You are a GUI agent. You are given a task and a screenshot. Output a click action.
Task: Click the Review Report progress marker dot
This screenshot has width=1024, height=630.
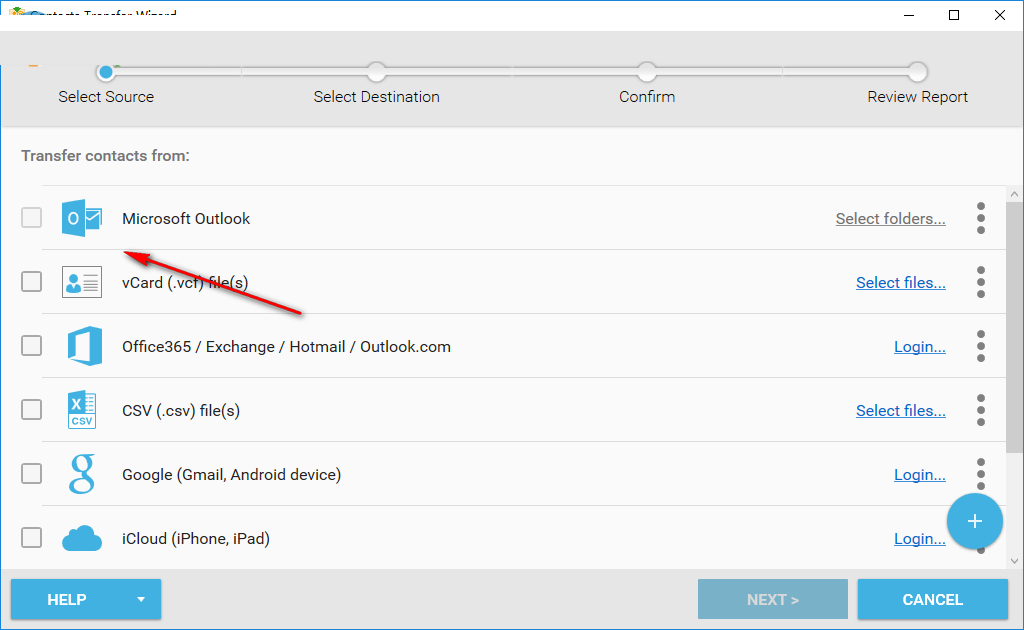click(917, 72)
